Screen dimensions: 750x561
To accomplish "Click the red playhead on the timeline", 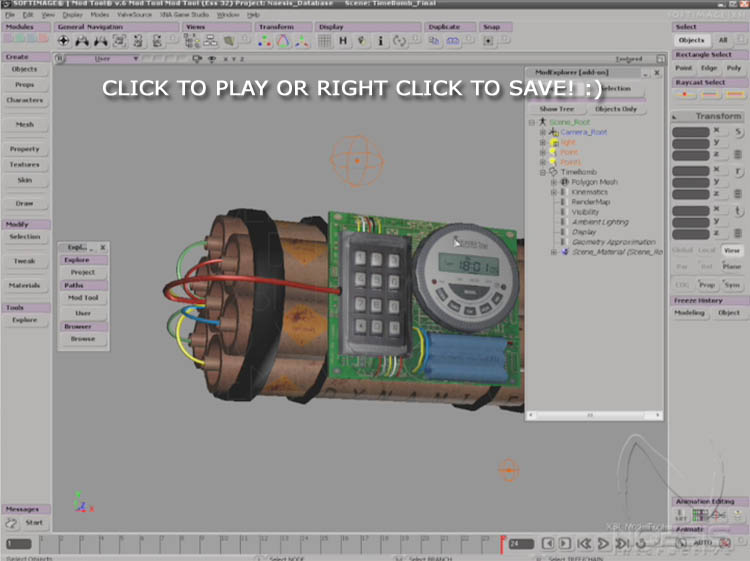I will pyautogui.click(x=501, y=543).
